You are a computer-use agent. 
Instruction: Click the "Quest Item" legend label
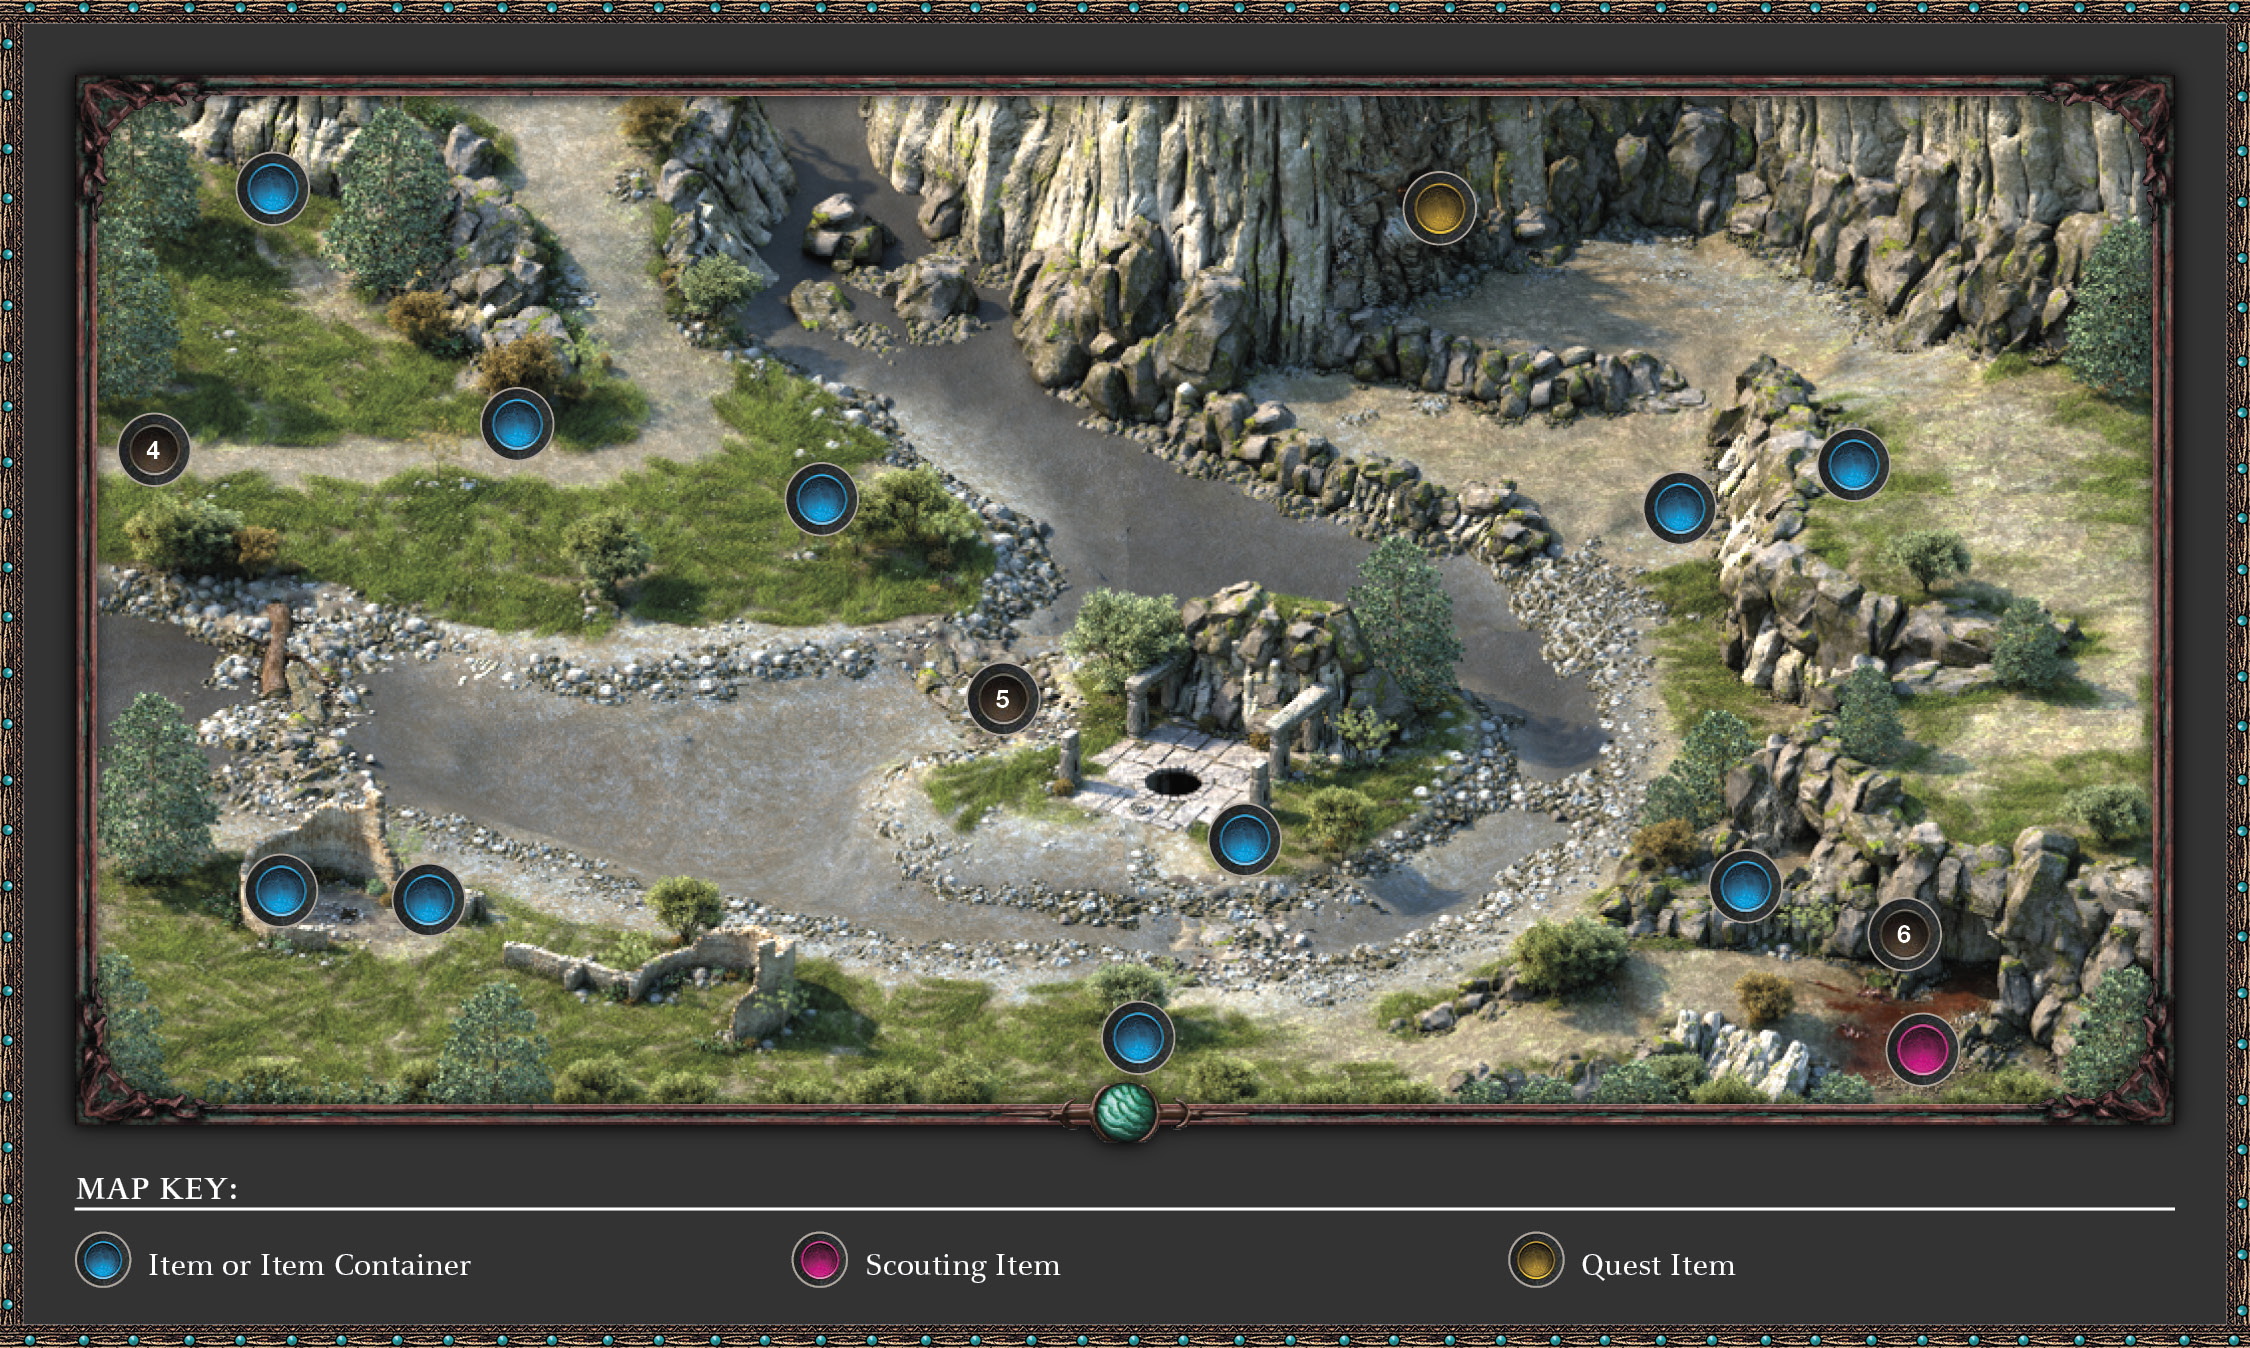(x=1658, y=1265)
